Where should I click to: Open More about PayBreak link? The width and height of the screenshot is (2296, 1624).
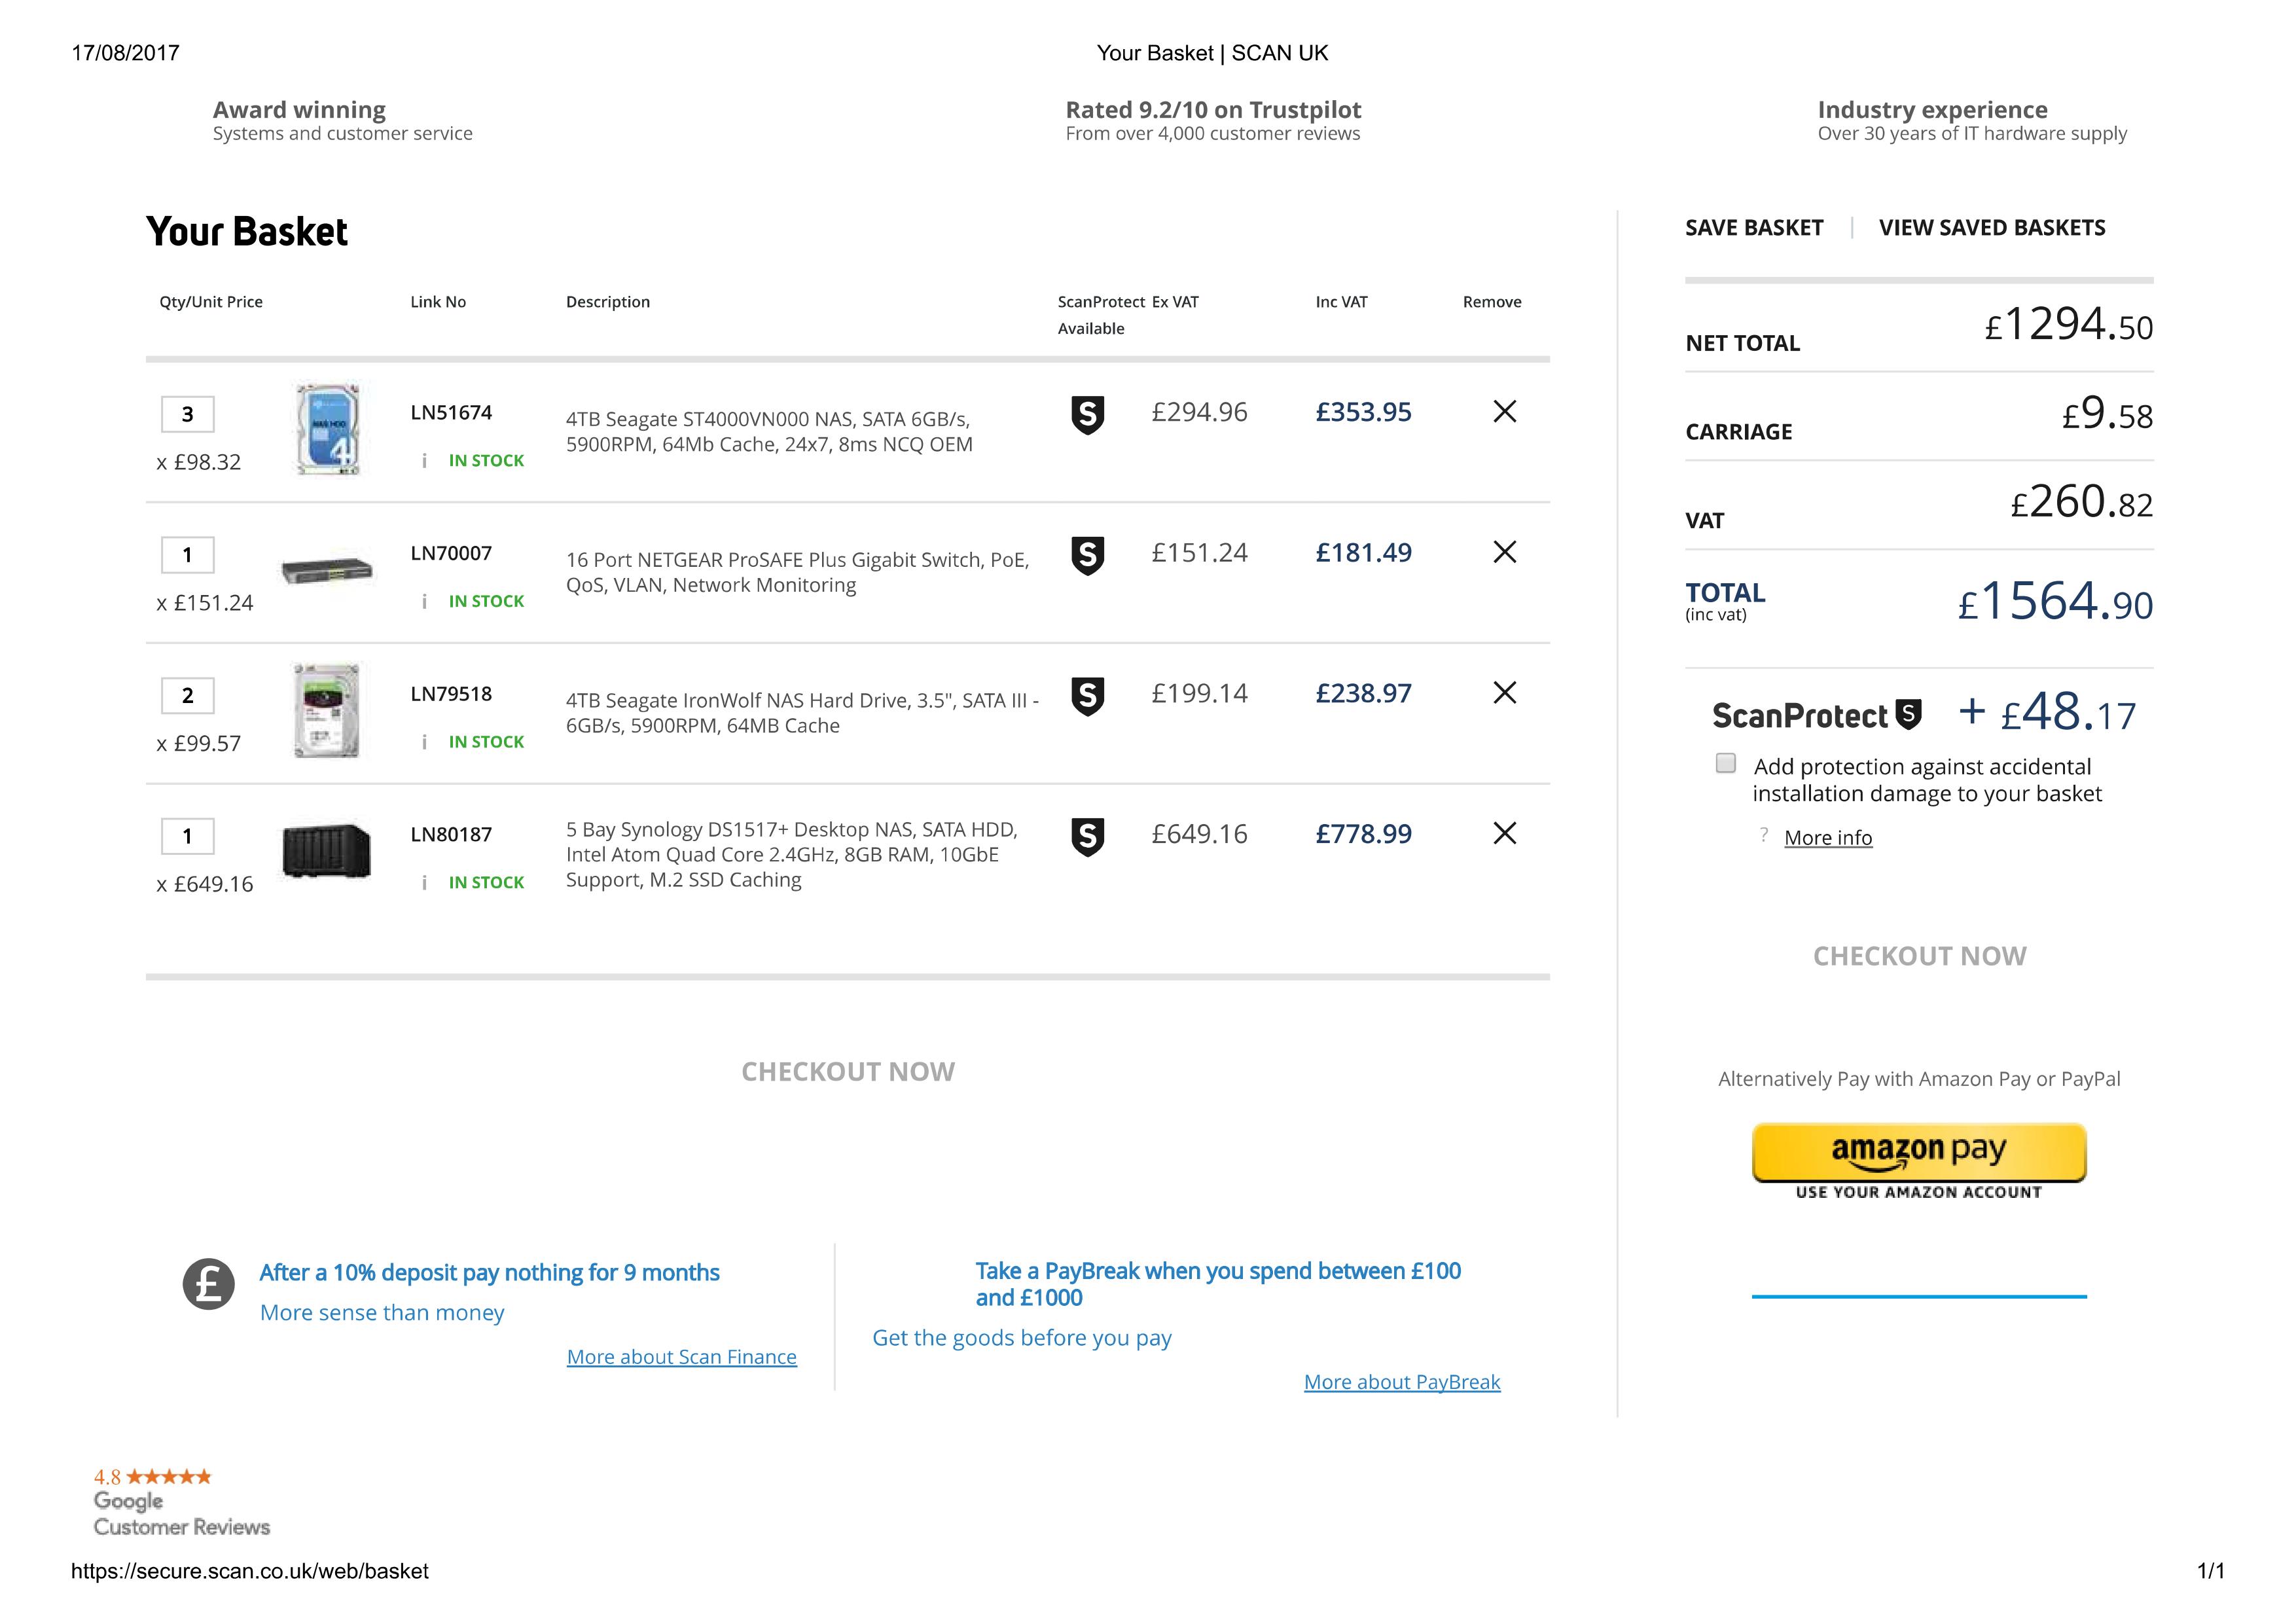(x=1402, y=1382)
